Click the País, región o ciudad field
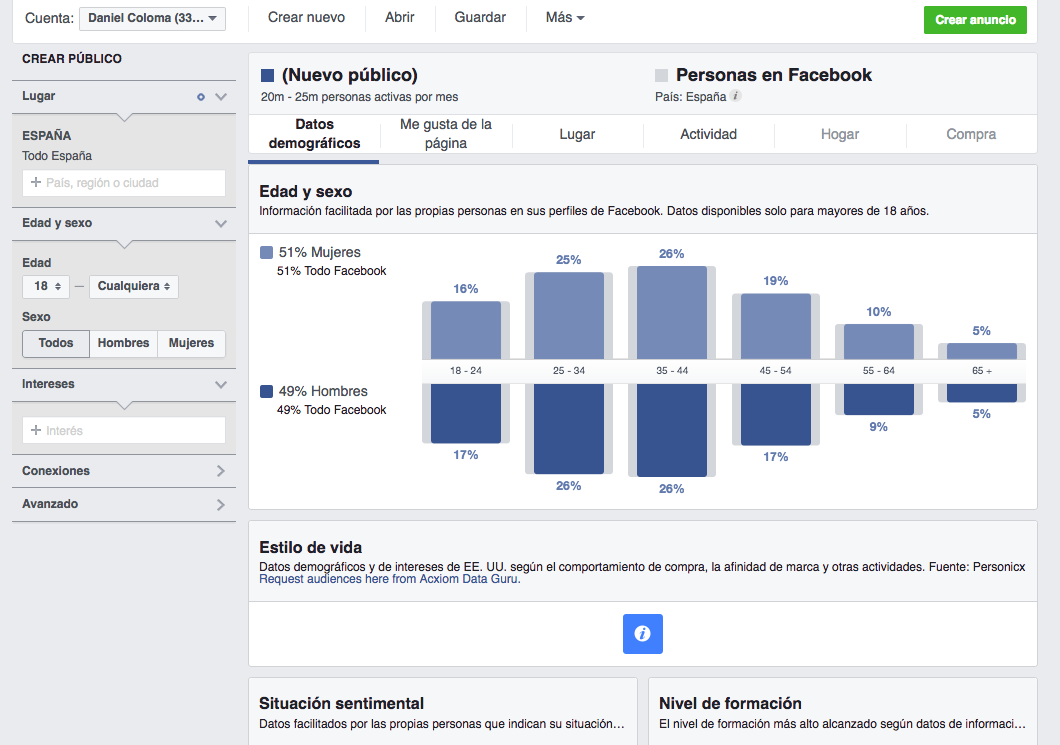Viewport: 1060px width, 745px height. pos(124,183)
